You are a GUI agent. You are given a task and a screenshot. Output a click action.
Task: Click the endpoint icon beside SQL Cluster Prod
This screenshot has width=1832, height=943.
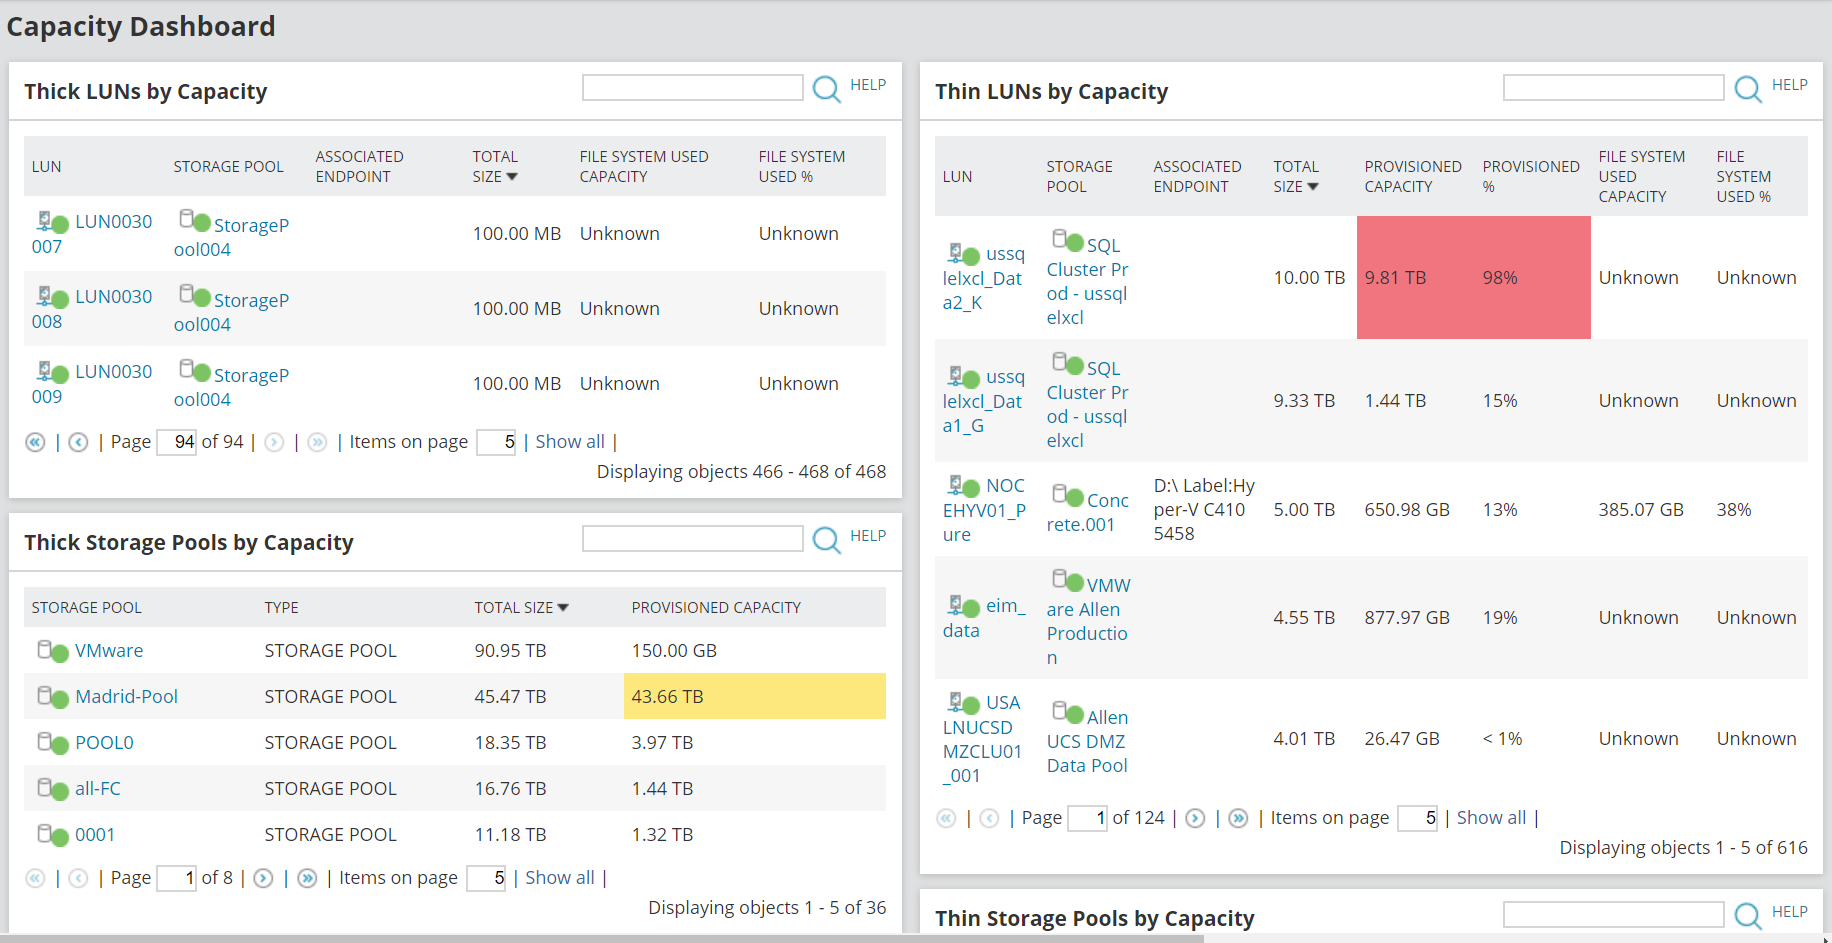click(1061, 240)
